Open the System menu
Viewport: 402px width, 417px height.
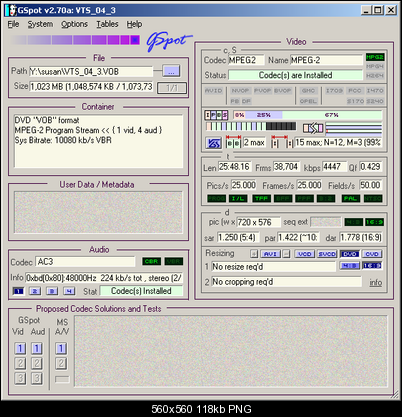point(40,24)
